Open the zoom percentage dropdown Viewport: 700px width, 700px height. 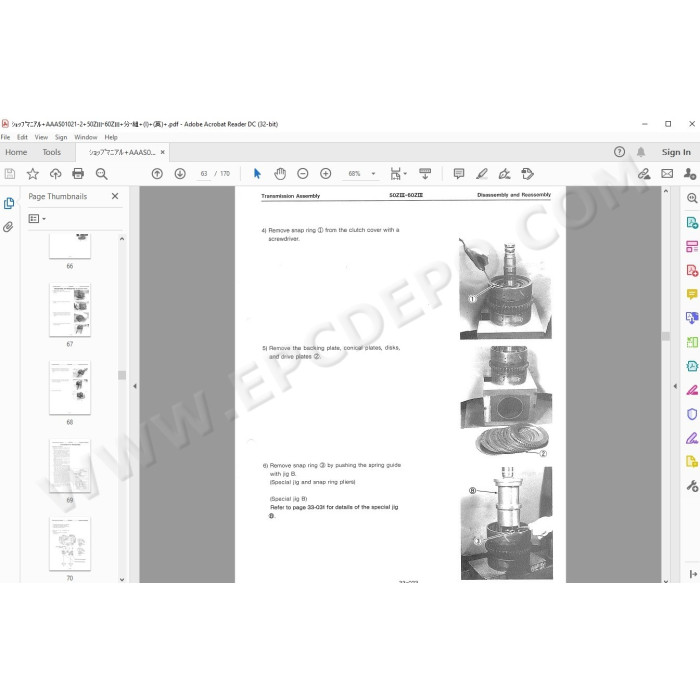tap(373, 174)
